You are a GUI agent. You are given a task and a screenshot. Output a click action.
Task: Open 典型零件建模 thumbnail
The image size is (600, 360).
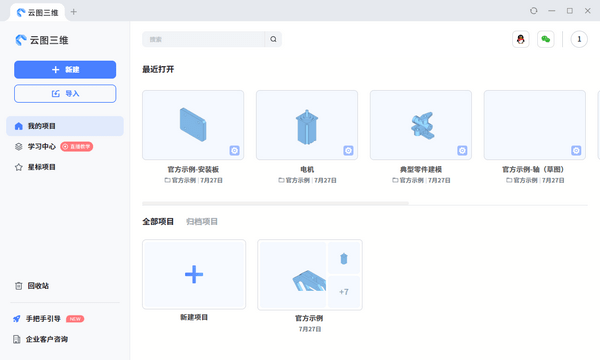tap(421, 125)
